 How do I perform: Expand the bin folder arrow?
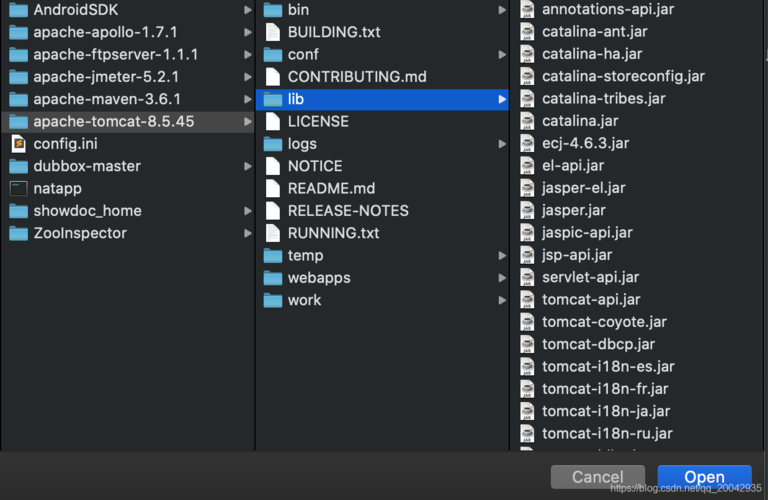(x=502, y=10)
